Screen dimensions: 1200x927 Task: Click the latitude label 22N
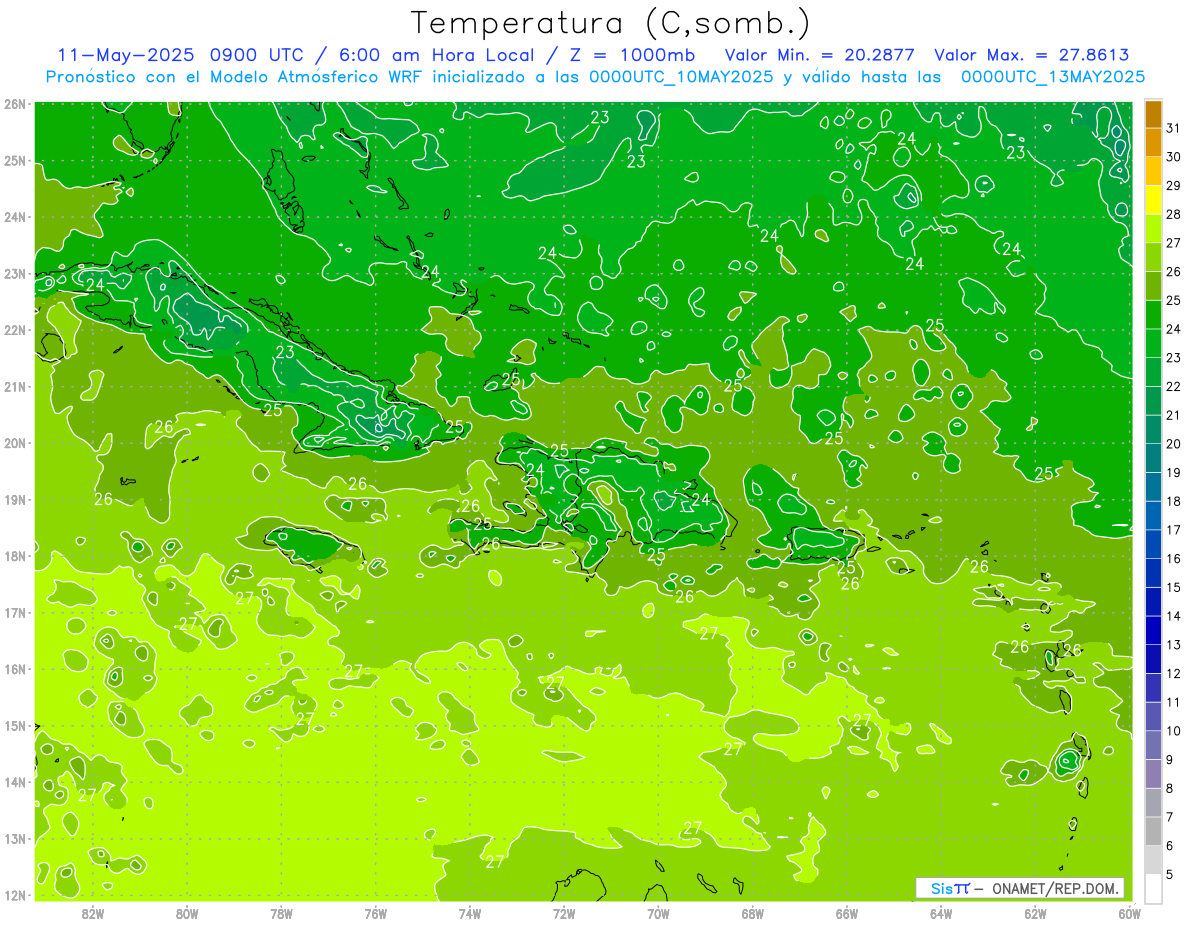pos(14,330)
